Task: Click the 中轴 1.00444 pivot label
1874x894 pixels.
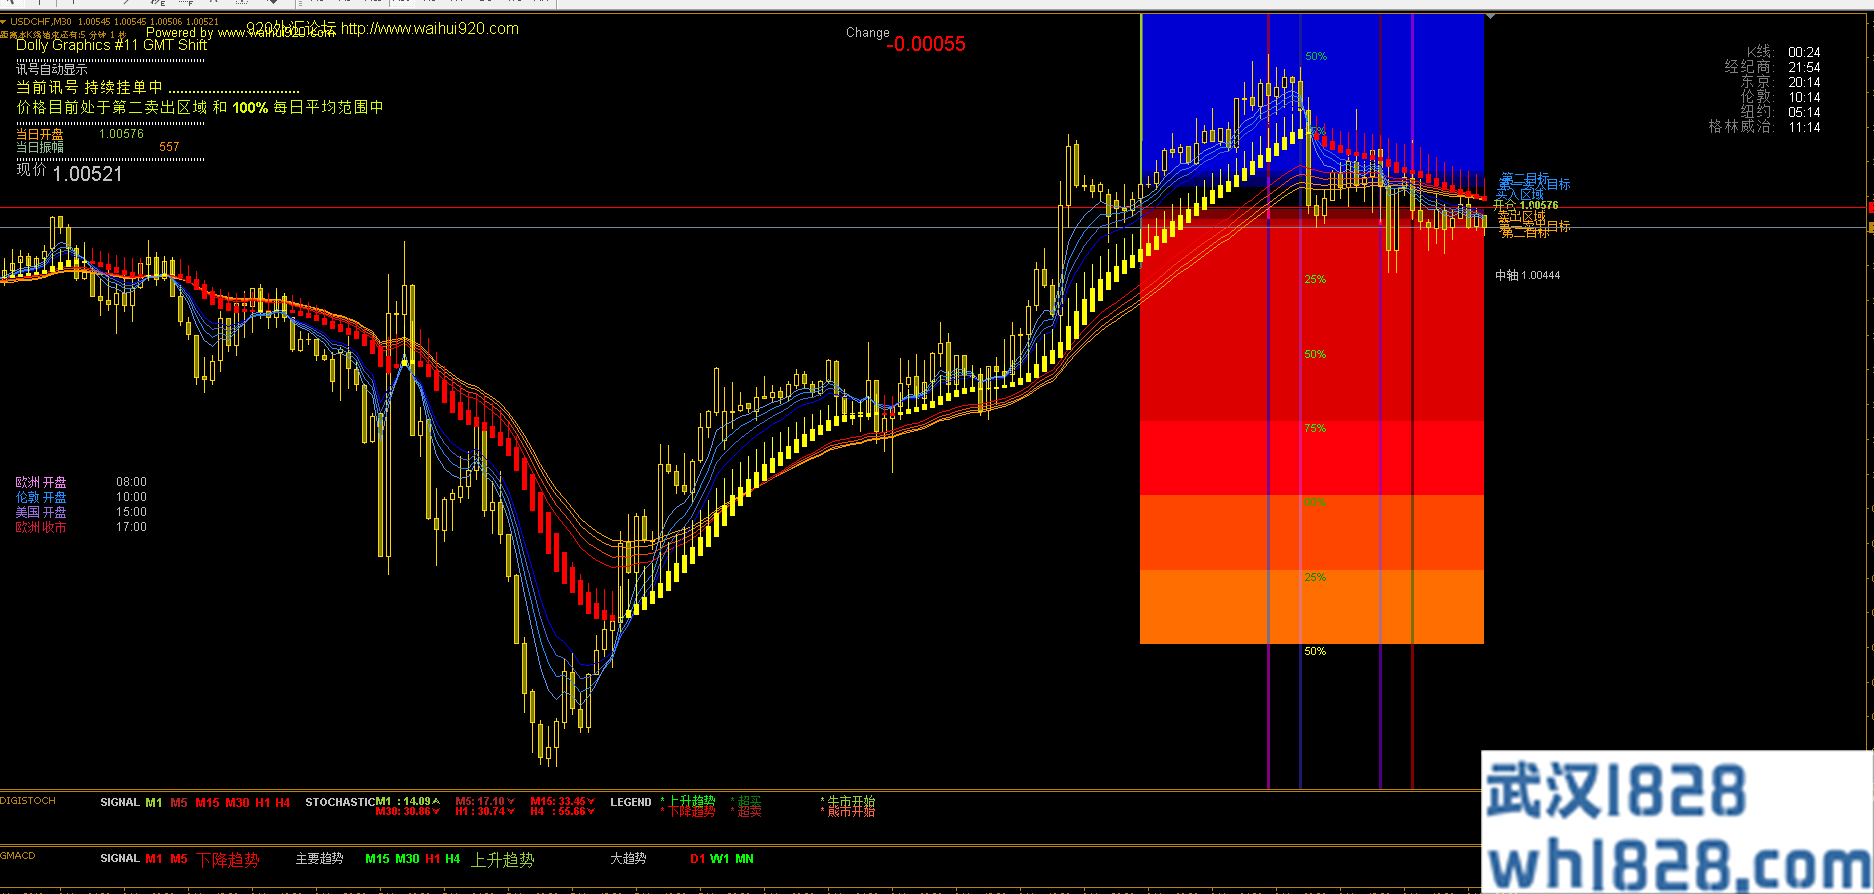Action: [1527, 275]
